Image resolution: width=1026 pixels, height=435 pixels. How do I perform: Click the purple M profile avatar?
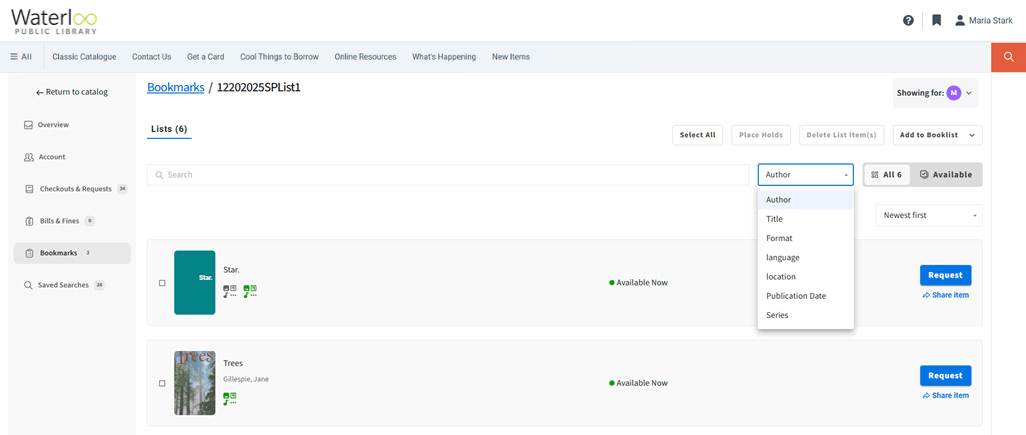tap(953, 93)
